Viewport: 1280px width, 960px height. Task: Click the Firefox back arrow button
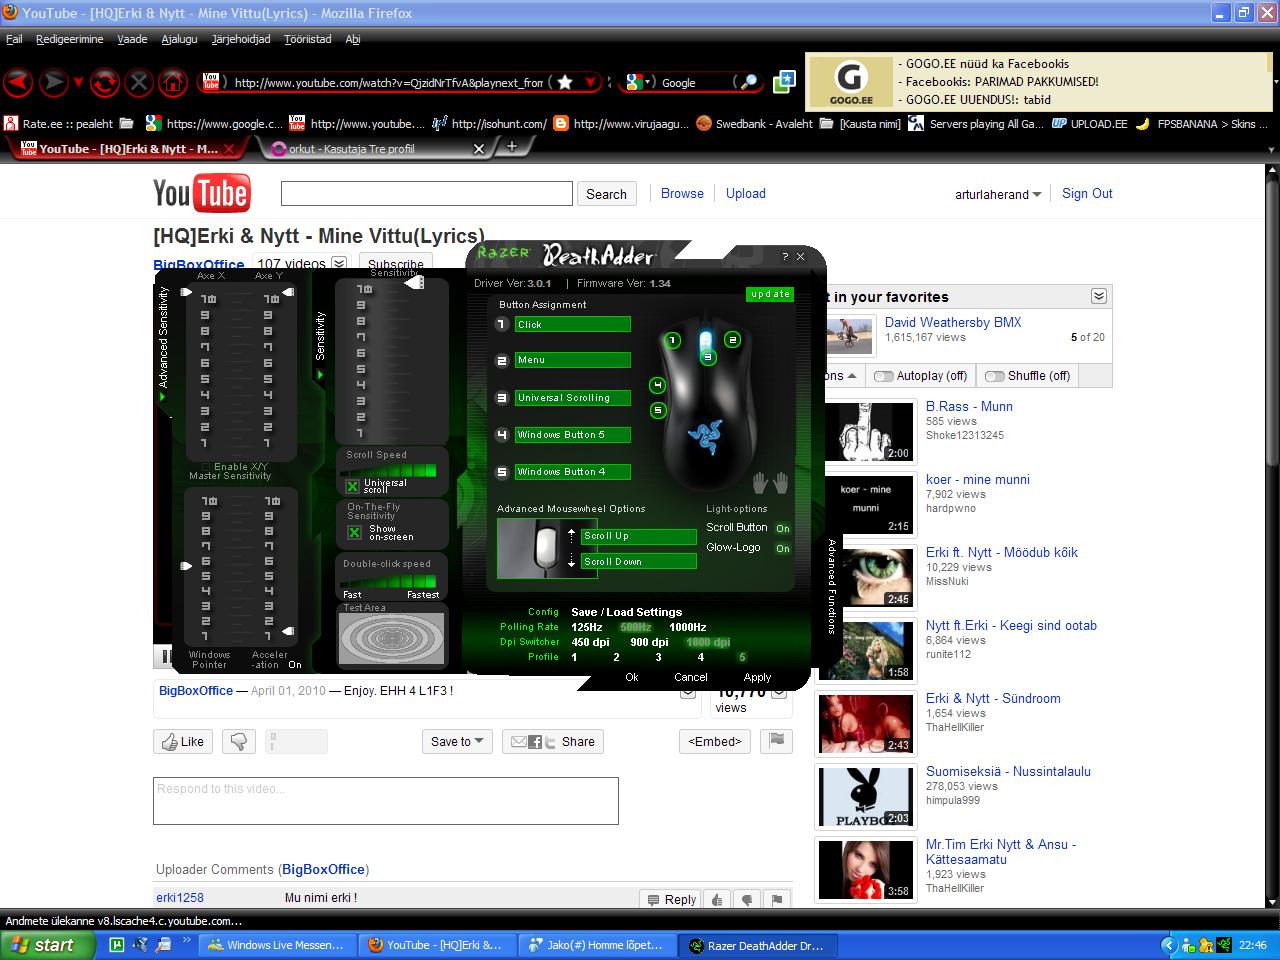click(19, 82)
